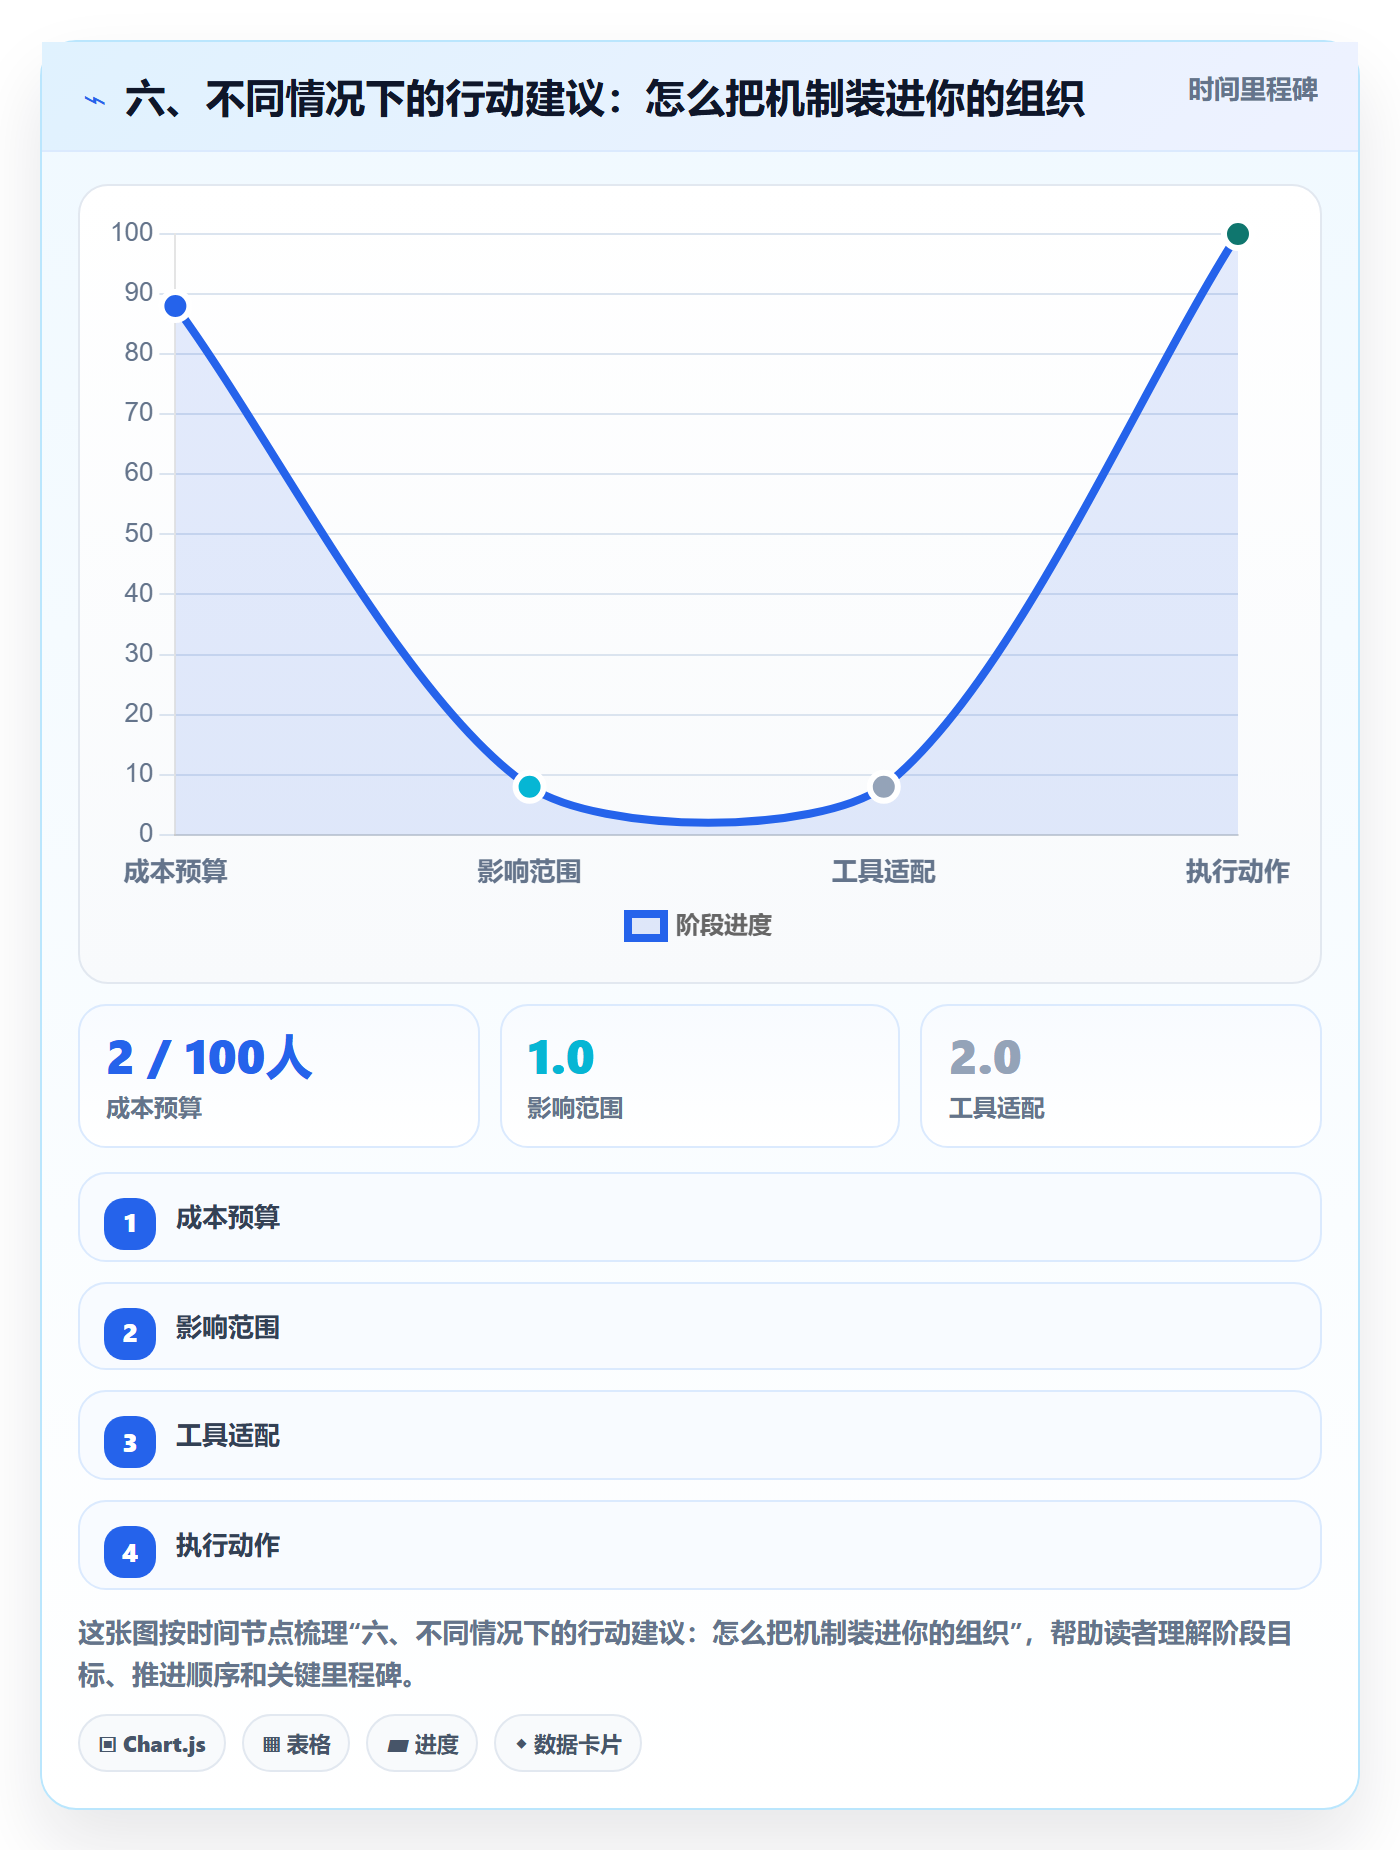The image size is (1400, 1850).
Task: Click the Chart.js tag chip
Action: pyautogui.click(x=152, y=1744)
